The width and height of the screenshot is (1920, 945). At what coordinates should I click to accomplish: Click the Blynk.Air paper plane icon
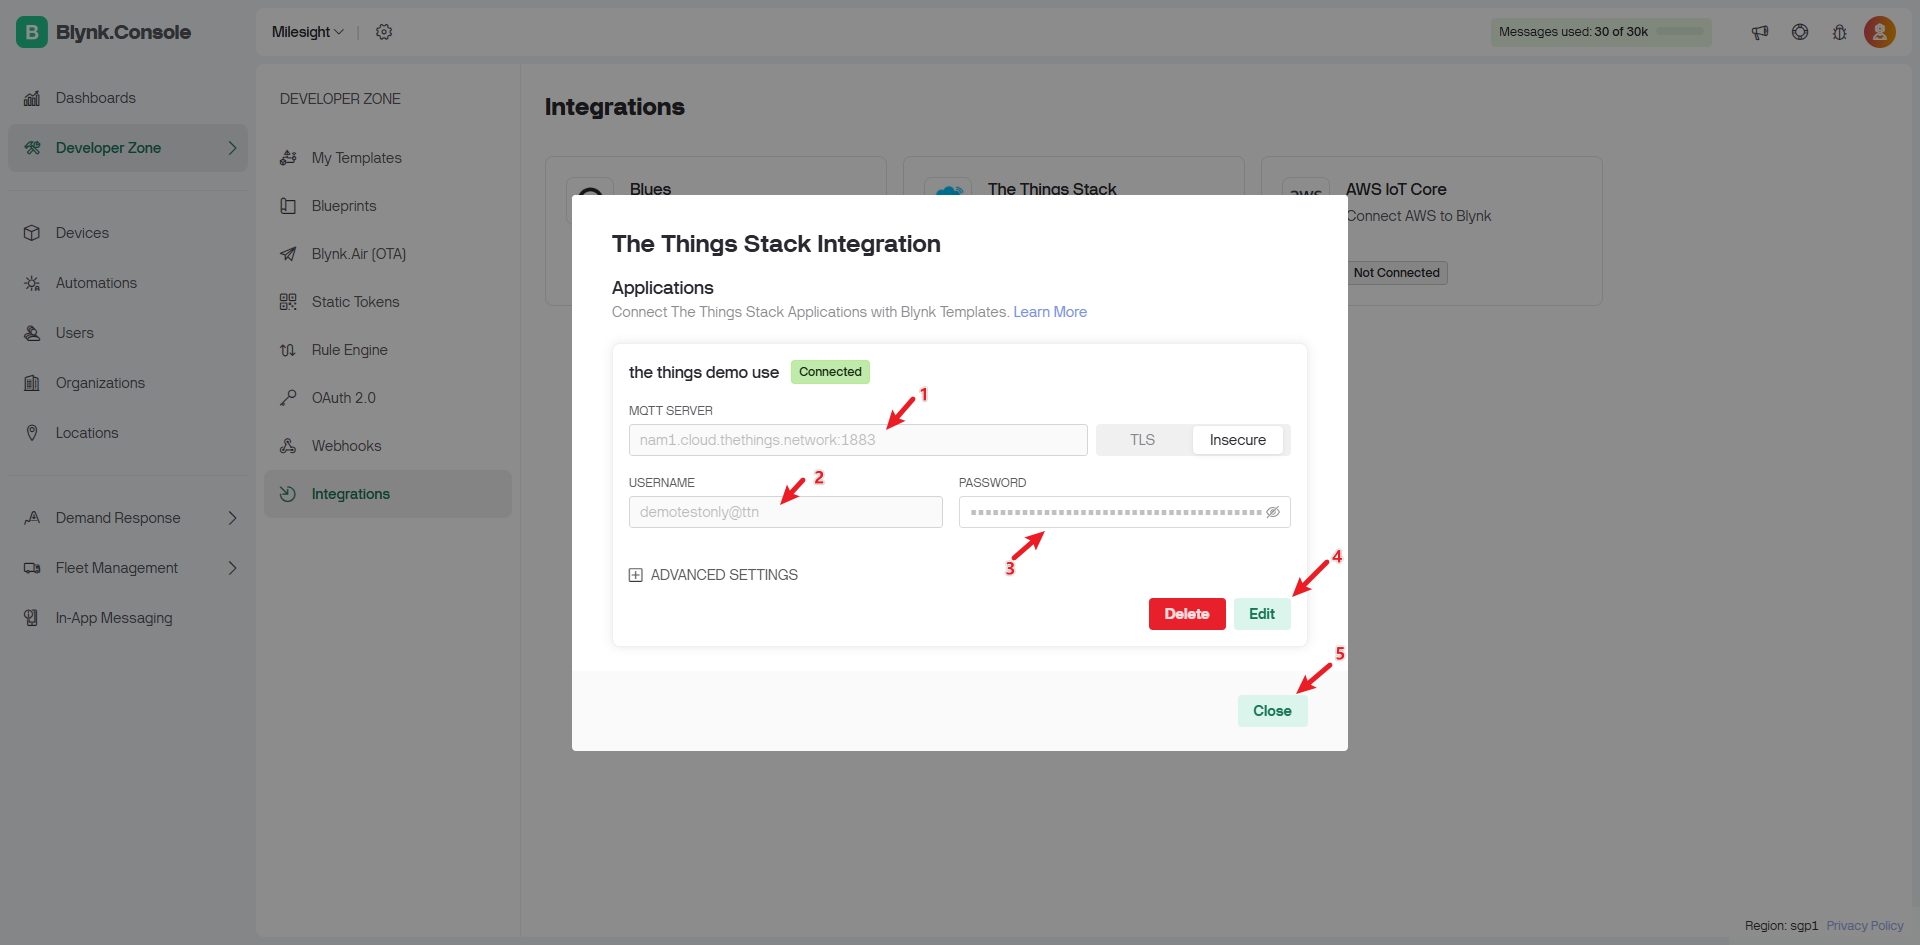[x=288, y=254]
